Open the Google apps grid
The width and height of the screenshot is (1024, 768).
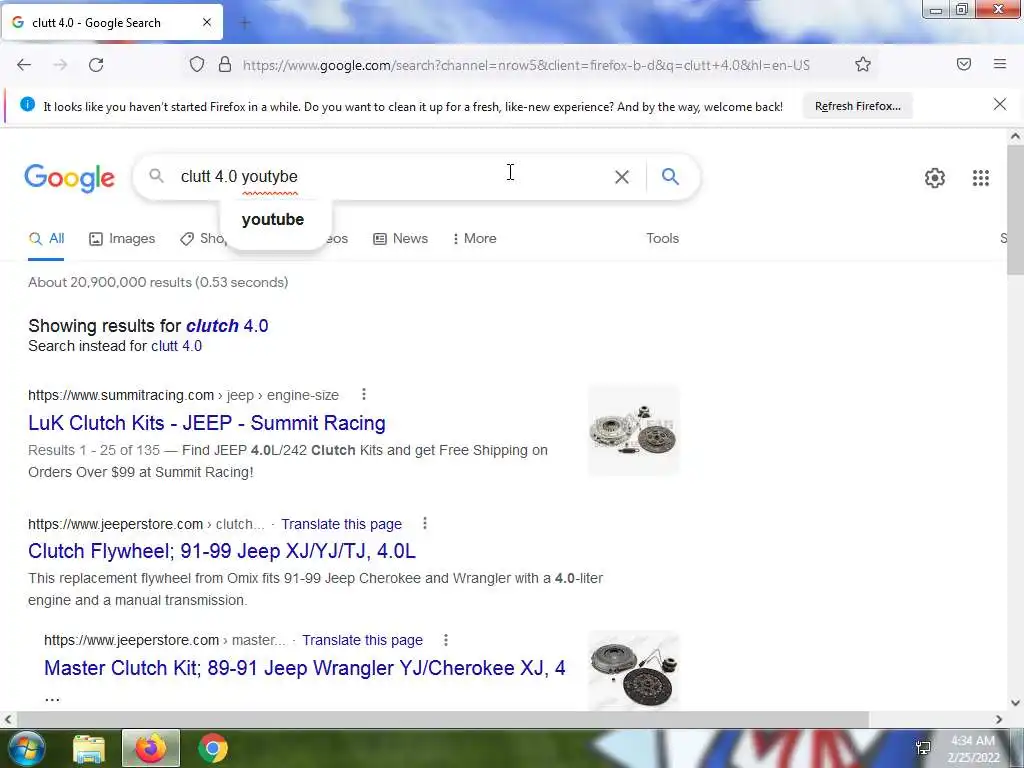click(980, 178)
